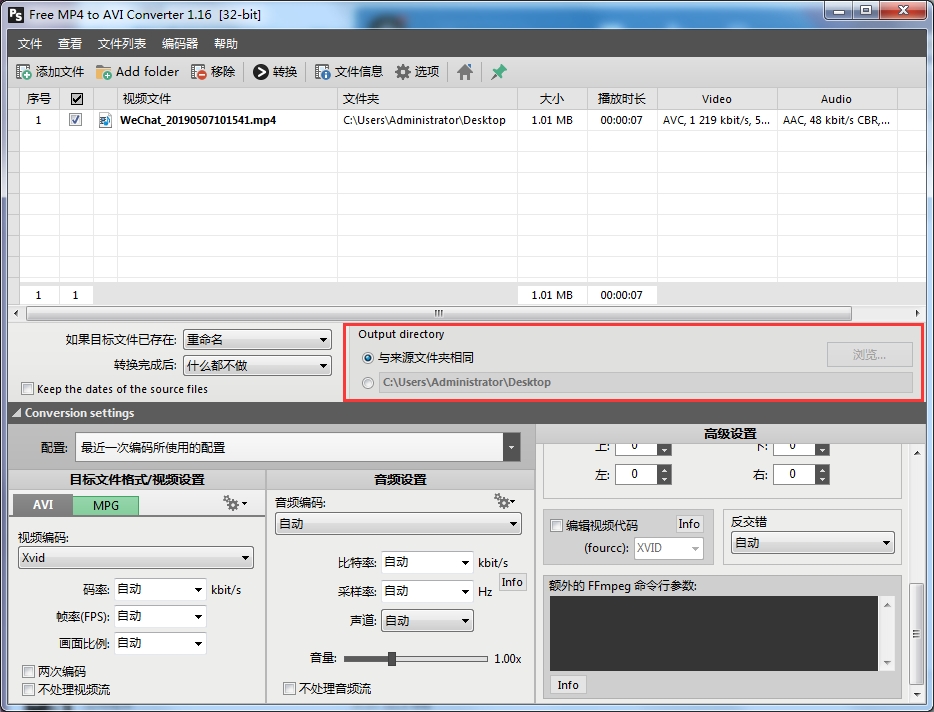Open 文件信息 (file info) from the toolbar
Image resolution: width=934 pixels, height=712 pixels.
323,72
